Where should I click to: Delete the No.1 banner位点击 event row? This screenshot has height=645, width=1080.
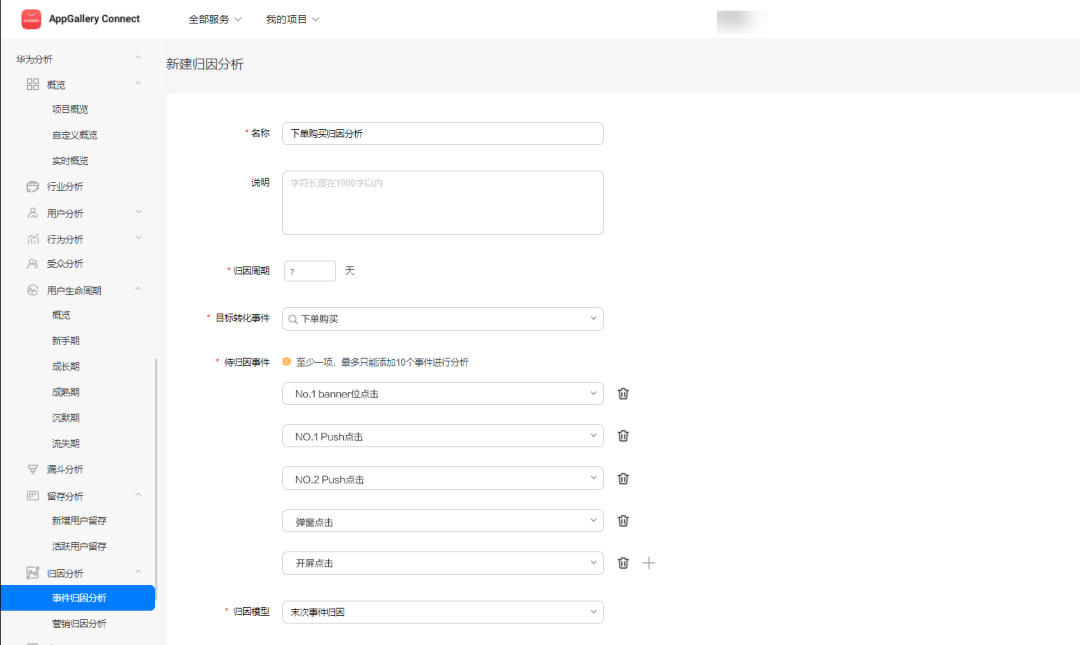coord(623,394)
